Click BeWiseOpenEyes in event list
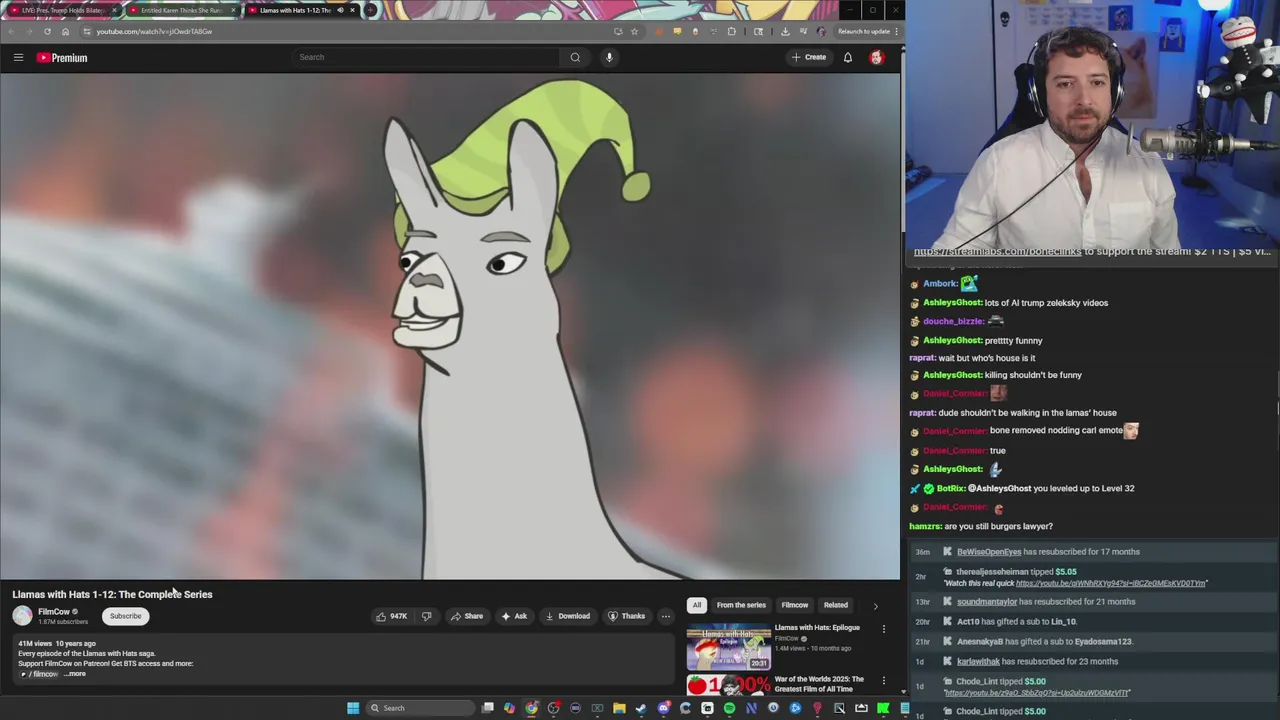 click(x=989, y=552)
